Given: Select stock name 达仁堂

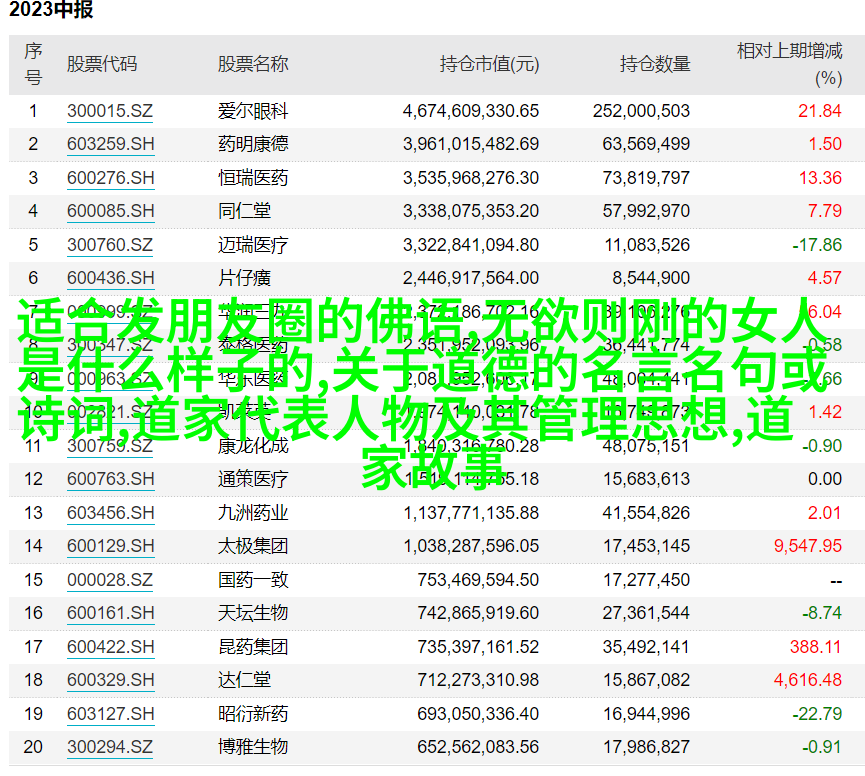Looking at the screenshot, I should tap(244, 680).
